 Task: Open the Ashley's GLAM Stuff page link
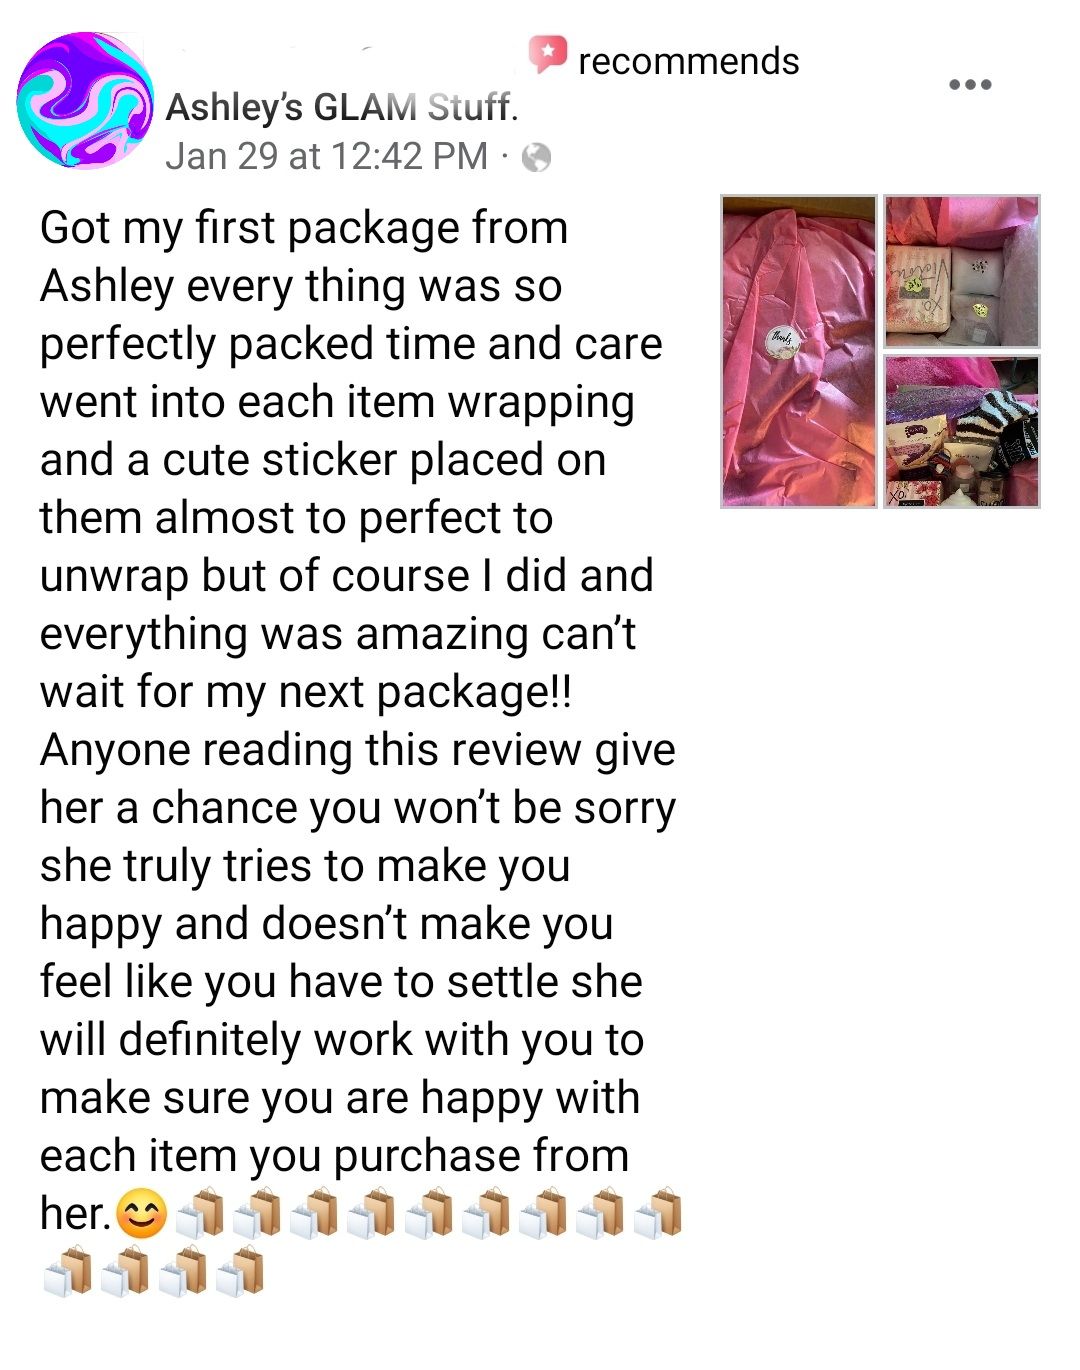click(x=341, y=106)
